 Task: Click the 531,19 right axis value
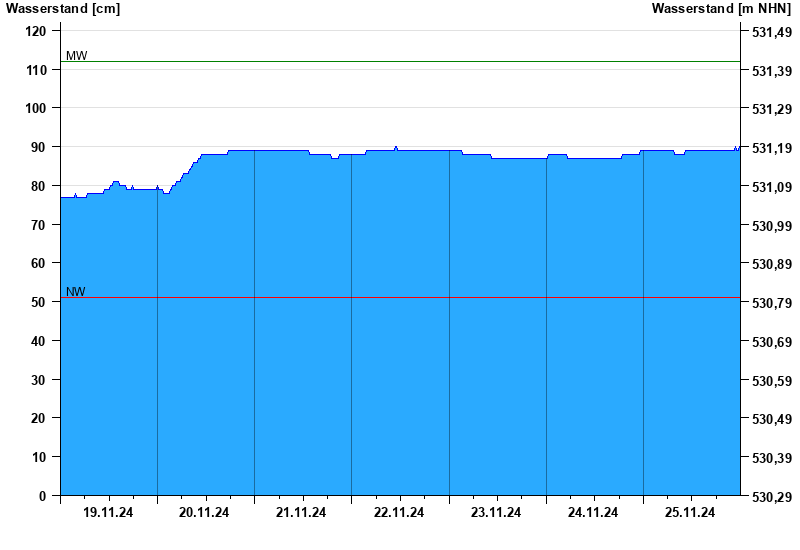click(772, 148)
